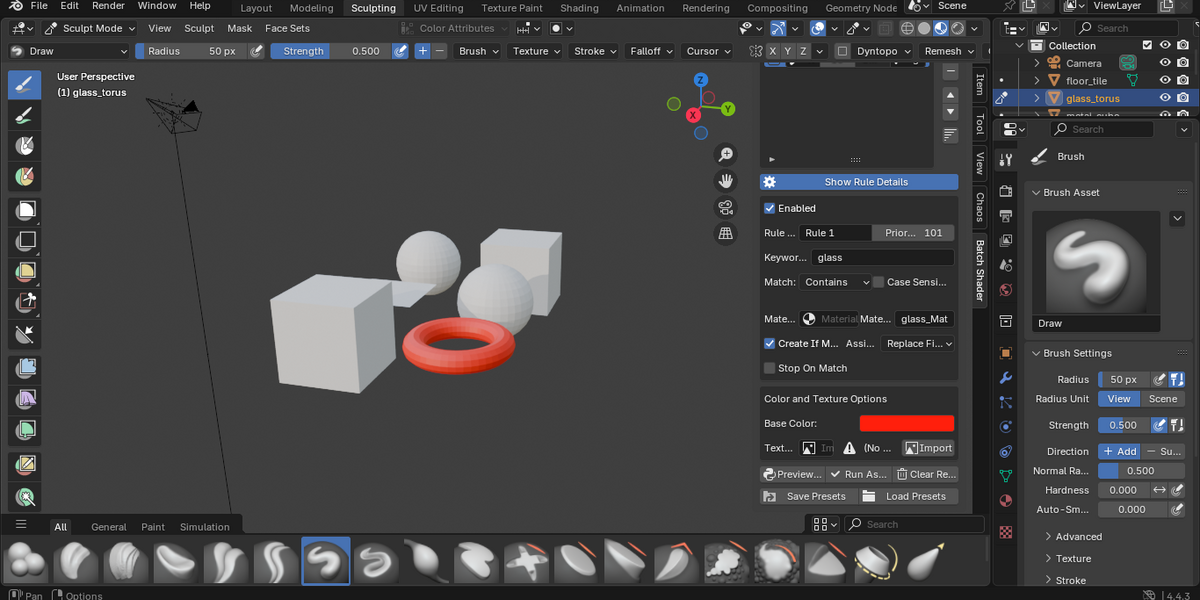Click the pan hand icon in the viewport
Viewport: 1200px width, 600px height.
(x=727, y=181)
